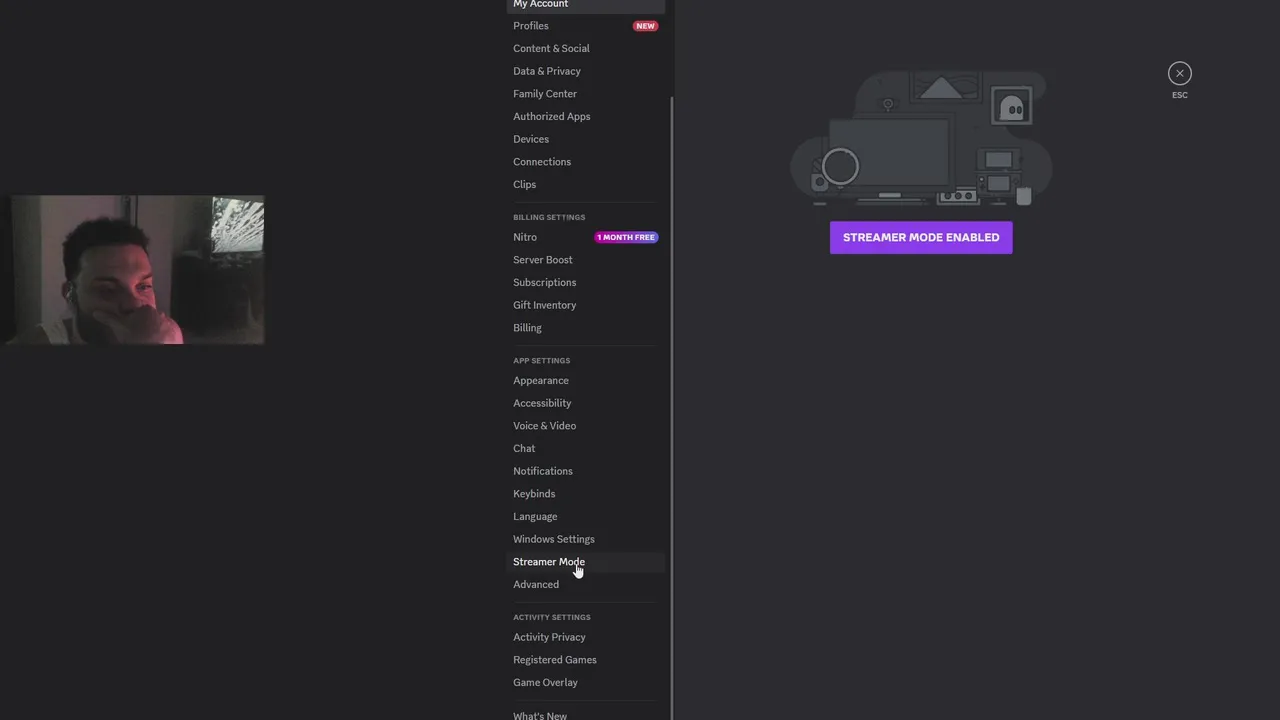Click the 1 MONTH FREE badge
The image size is (1280, 720).
[626, 237]
